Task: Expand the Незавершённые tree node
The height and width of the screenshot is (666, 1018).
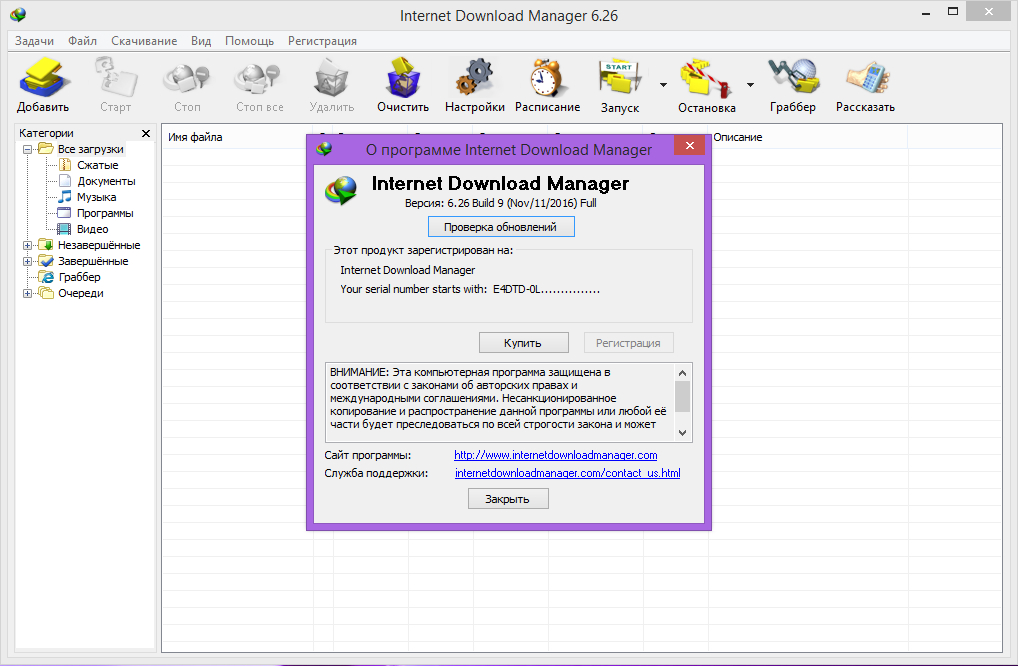Action: (27, 245)
